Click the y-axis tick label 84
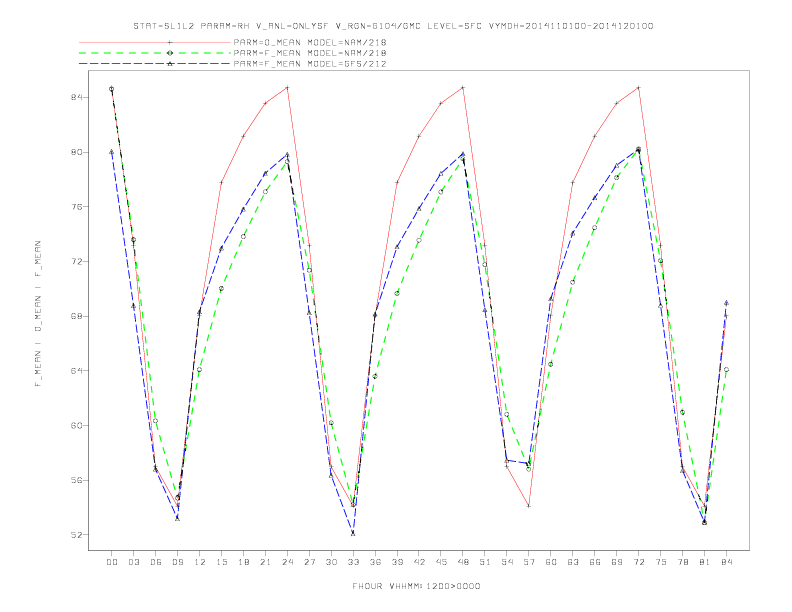This screenshot has height=612, width=792. 76,97
